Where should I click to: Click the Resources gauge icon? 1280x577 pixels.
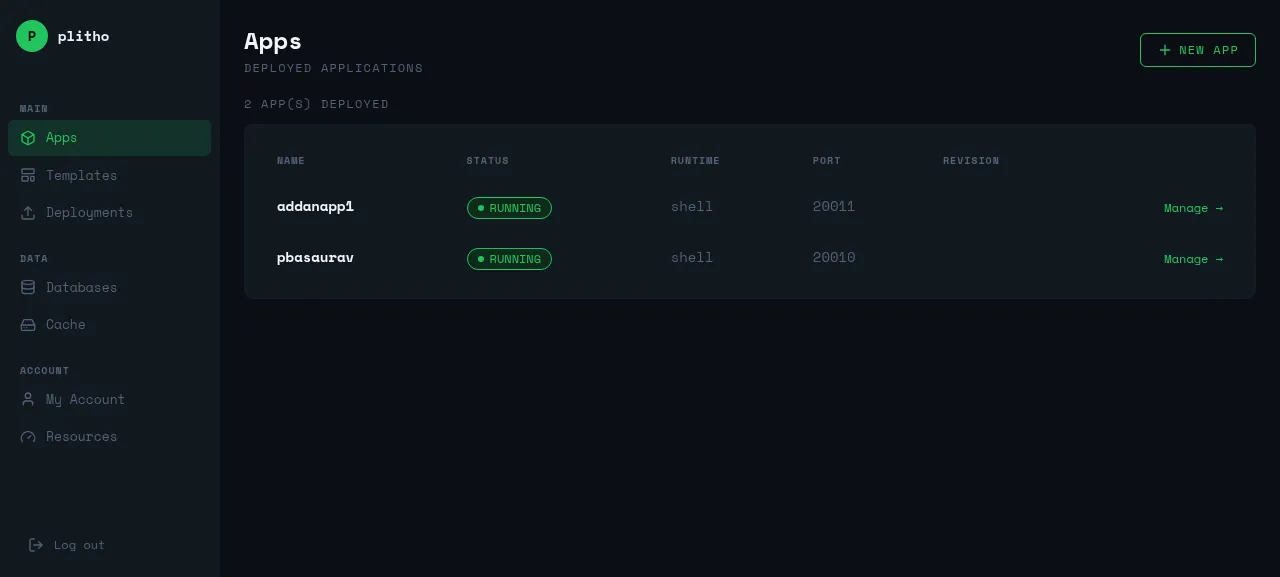(28, 436)
